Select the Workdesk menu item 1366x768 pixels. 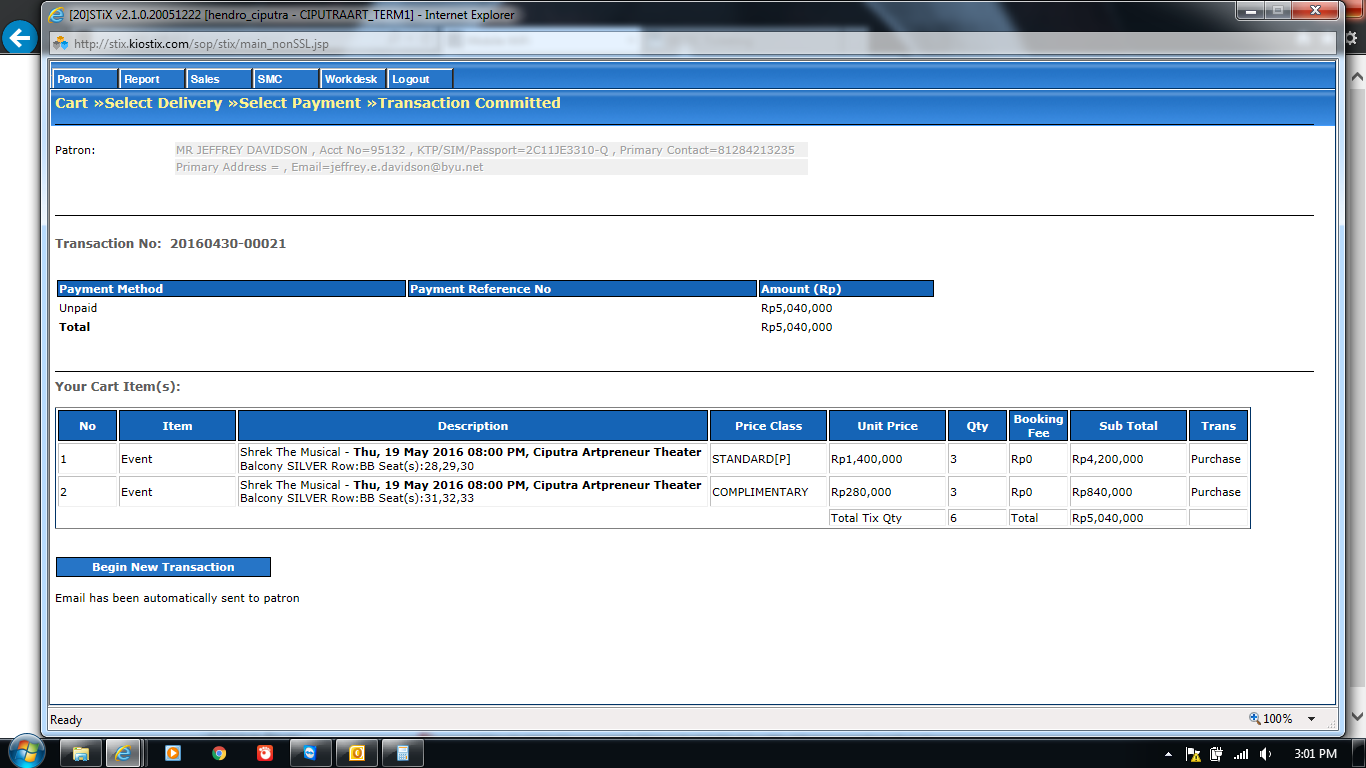352,79
